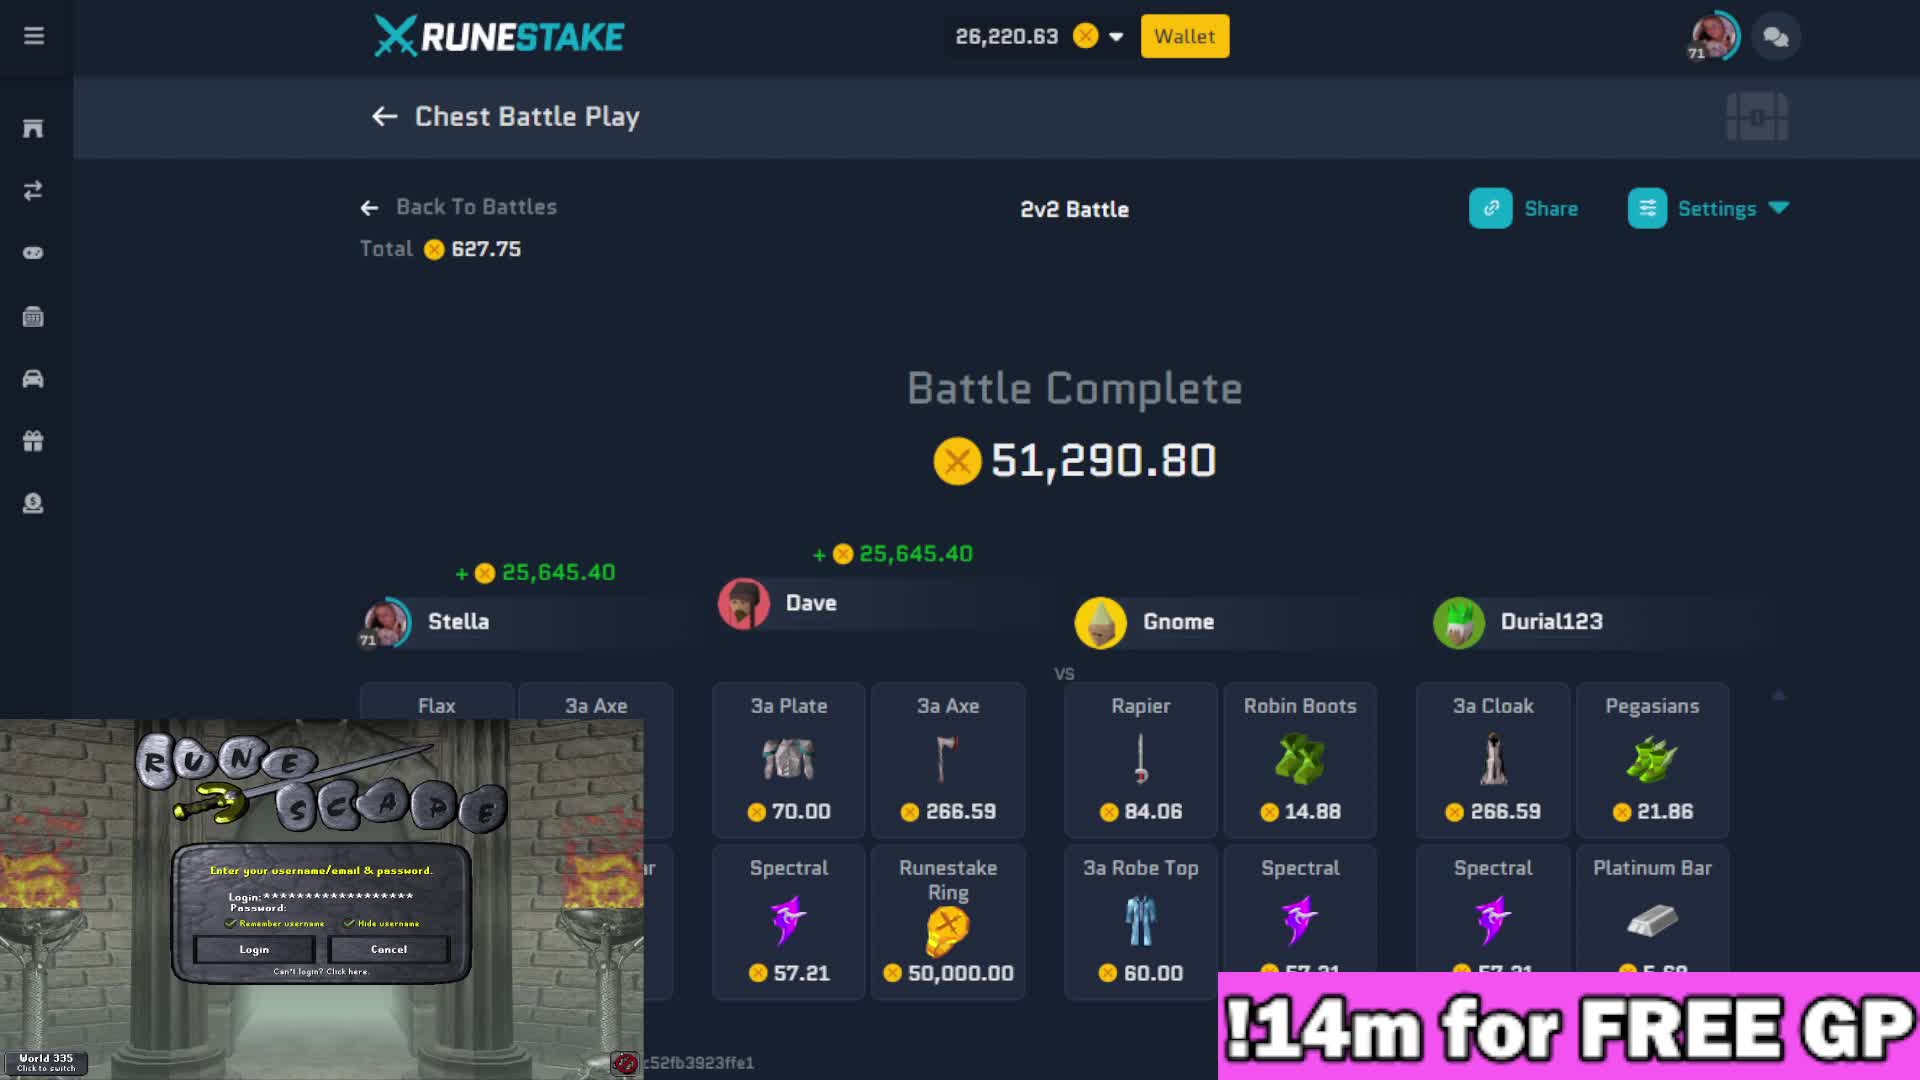Viewport: 1920px width, 1080px height.
Task: Toggle Remember username checkbox
Action: 231,923
